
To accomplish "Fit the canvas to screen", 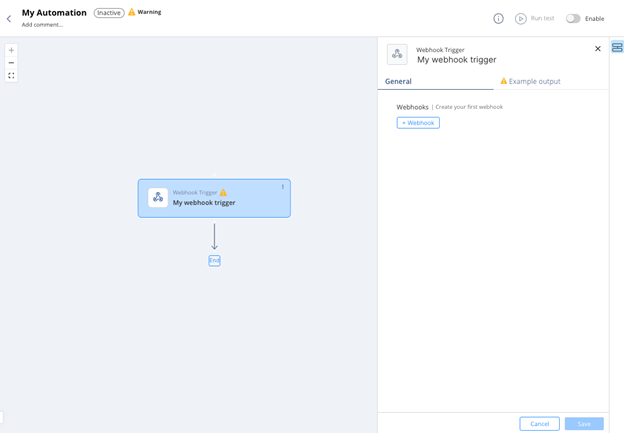I will coord(11,76).
